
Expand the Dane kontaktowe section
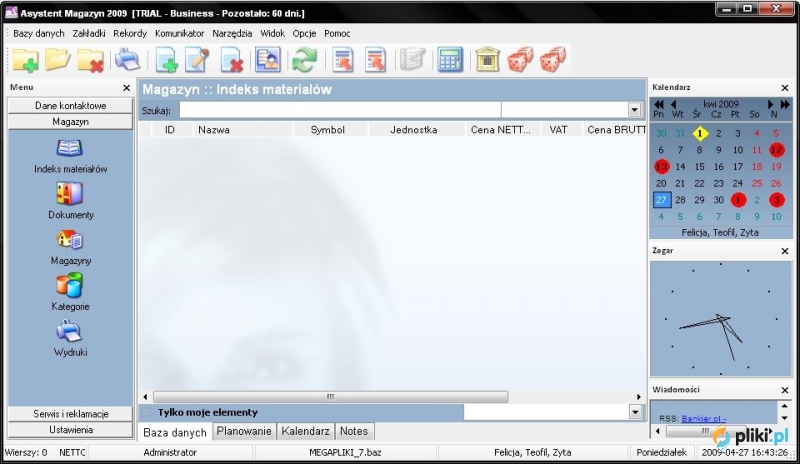70,106
